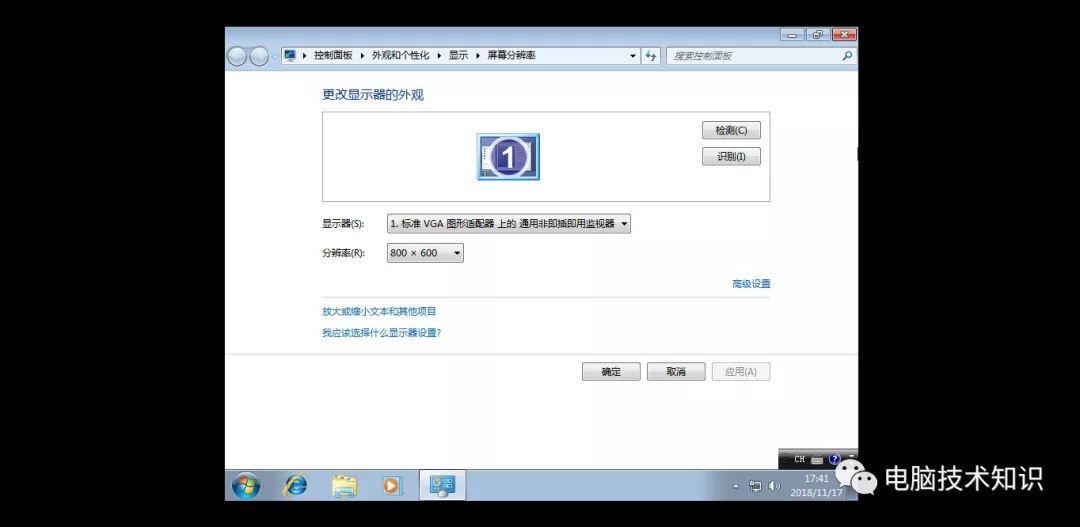Click the language bar keyboard icon
This screenshot has height=527, width=1080.
(817, 459)
